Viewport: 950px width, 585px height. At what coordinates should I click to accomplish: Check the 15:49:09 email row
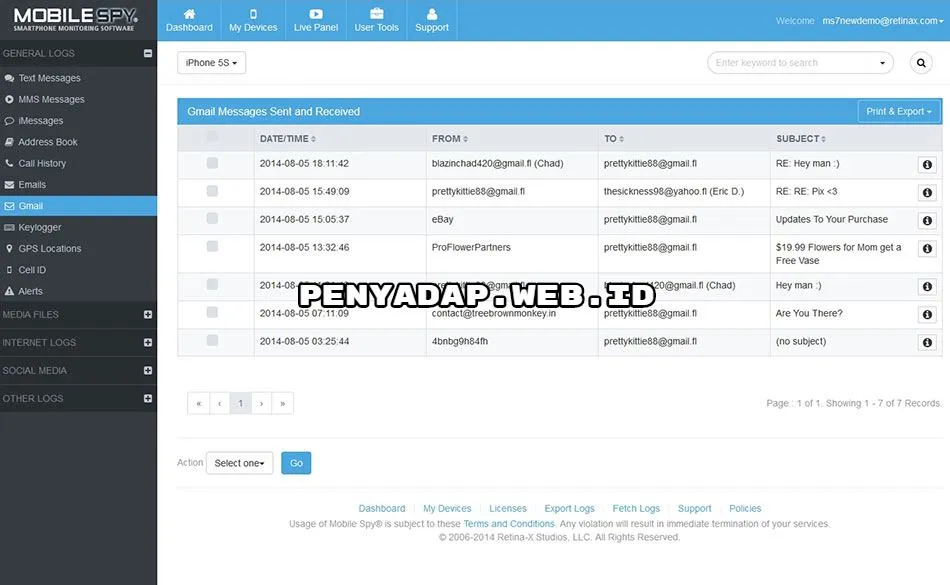[212, 191]
